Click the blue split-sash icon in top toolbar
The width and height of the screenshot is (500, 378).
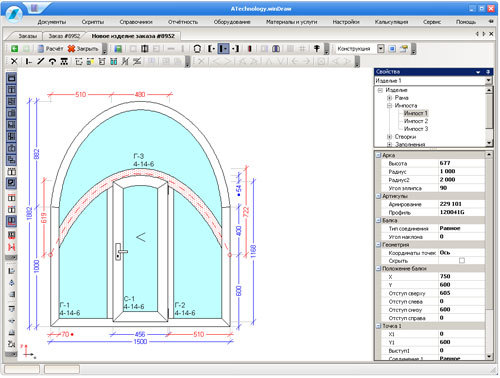(276, 49)
